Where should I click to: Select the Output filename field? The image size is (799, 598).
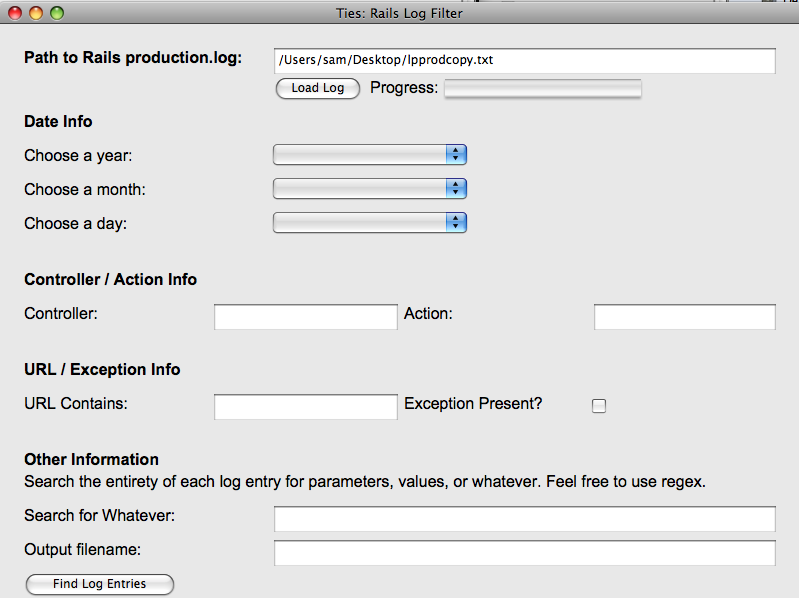pos(524,553)
